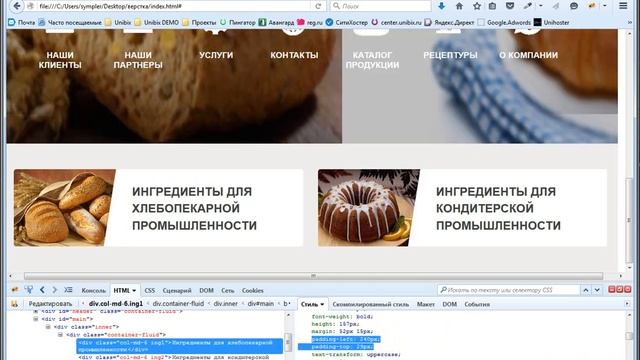Open Проекты bookmark folder
640x360 pixels.
(200, 22)
